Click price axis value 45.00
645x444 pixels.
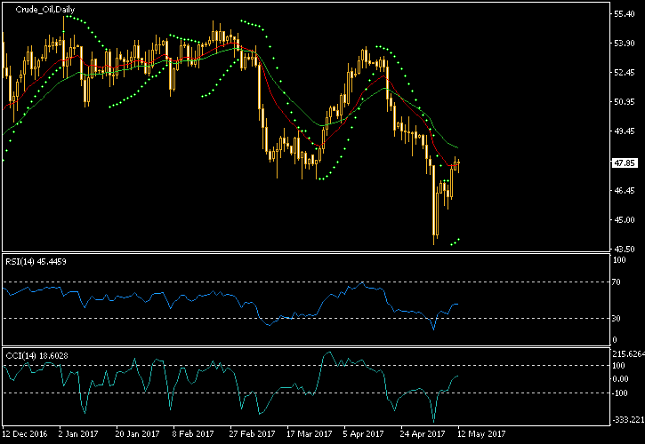pyautogui.click(x=624, y=220)
